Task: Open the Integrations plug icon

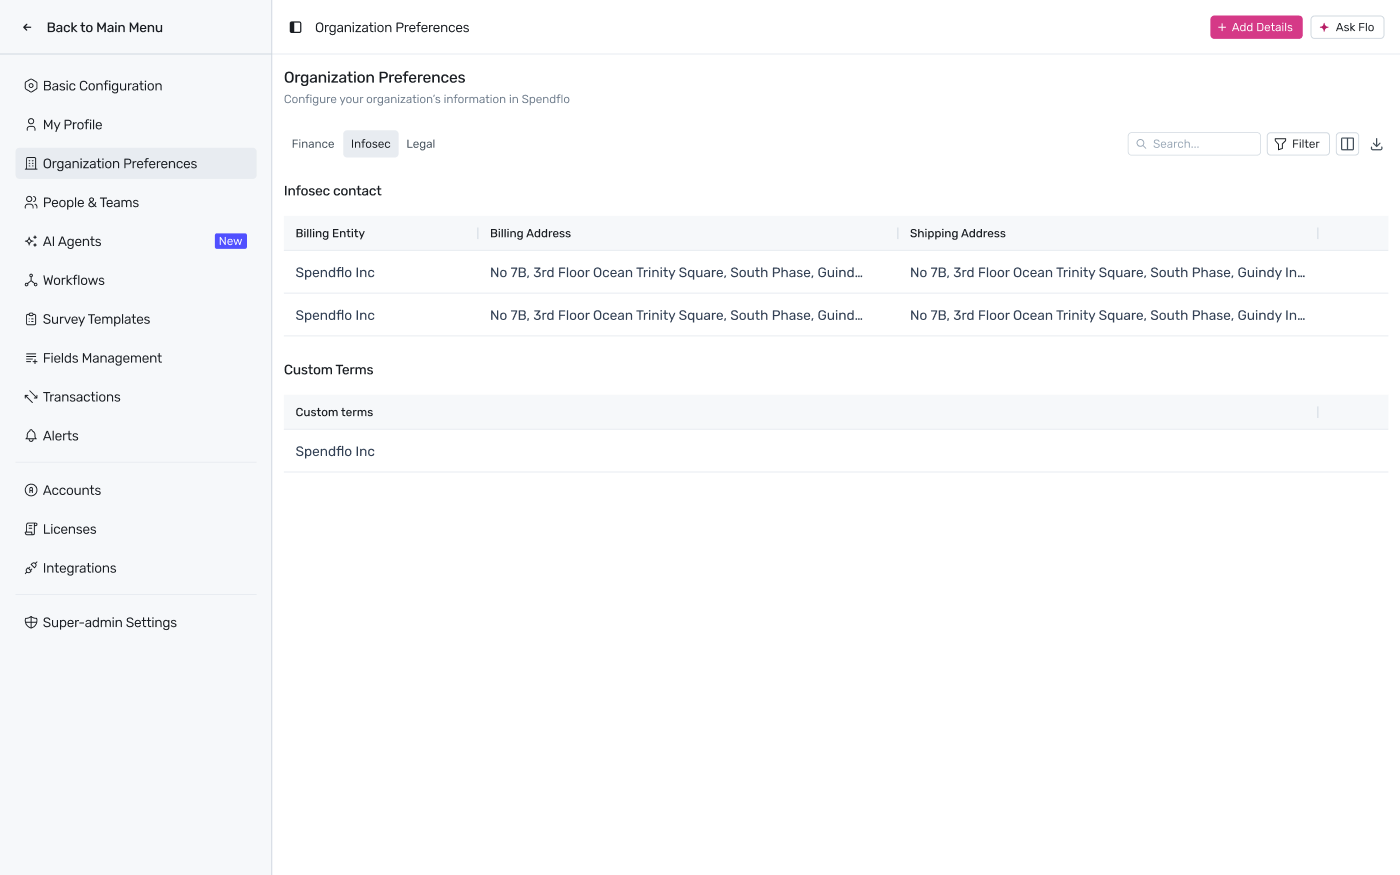Action: (31, 569)
